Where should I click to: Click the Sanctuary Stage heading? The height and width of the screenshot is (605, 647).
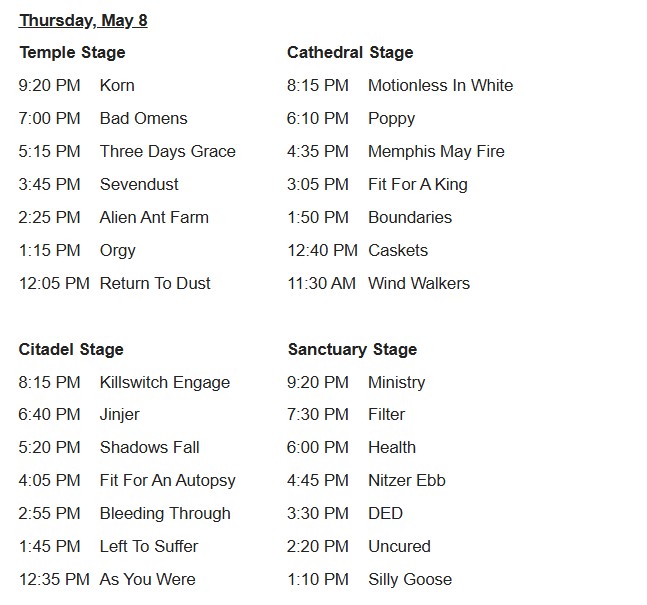click(x=352, y=349)
